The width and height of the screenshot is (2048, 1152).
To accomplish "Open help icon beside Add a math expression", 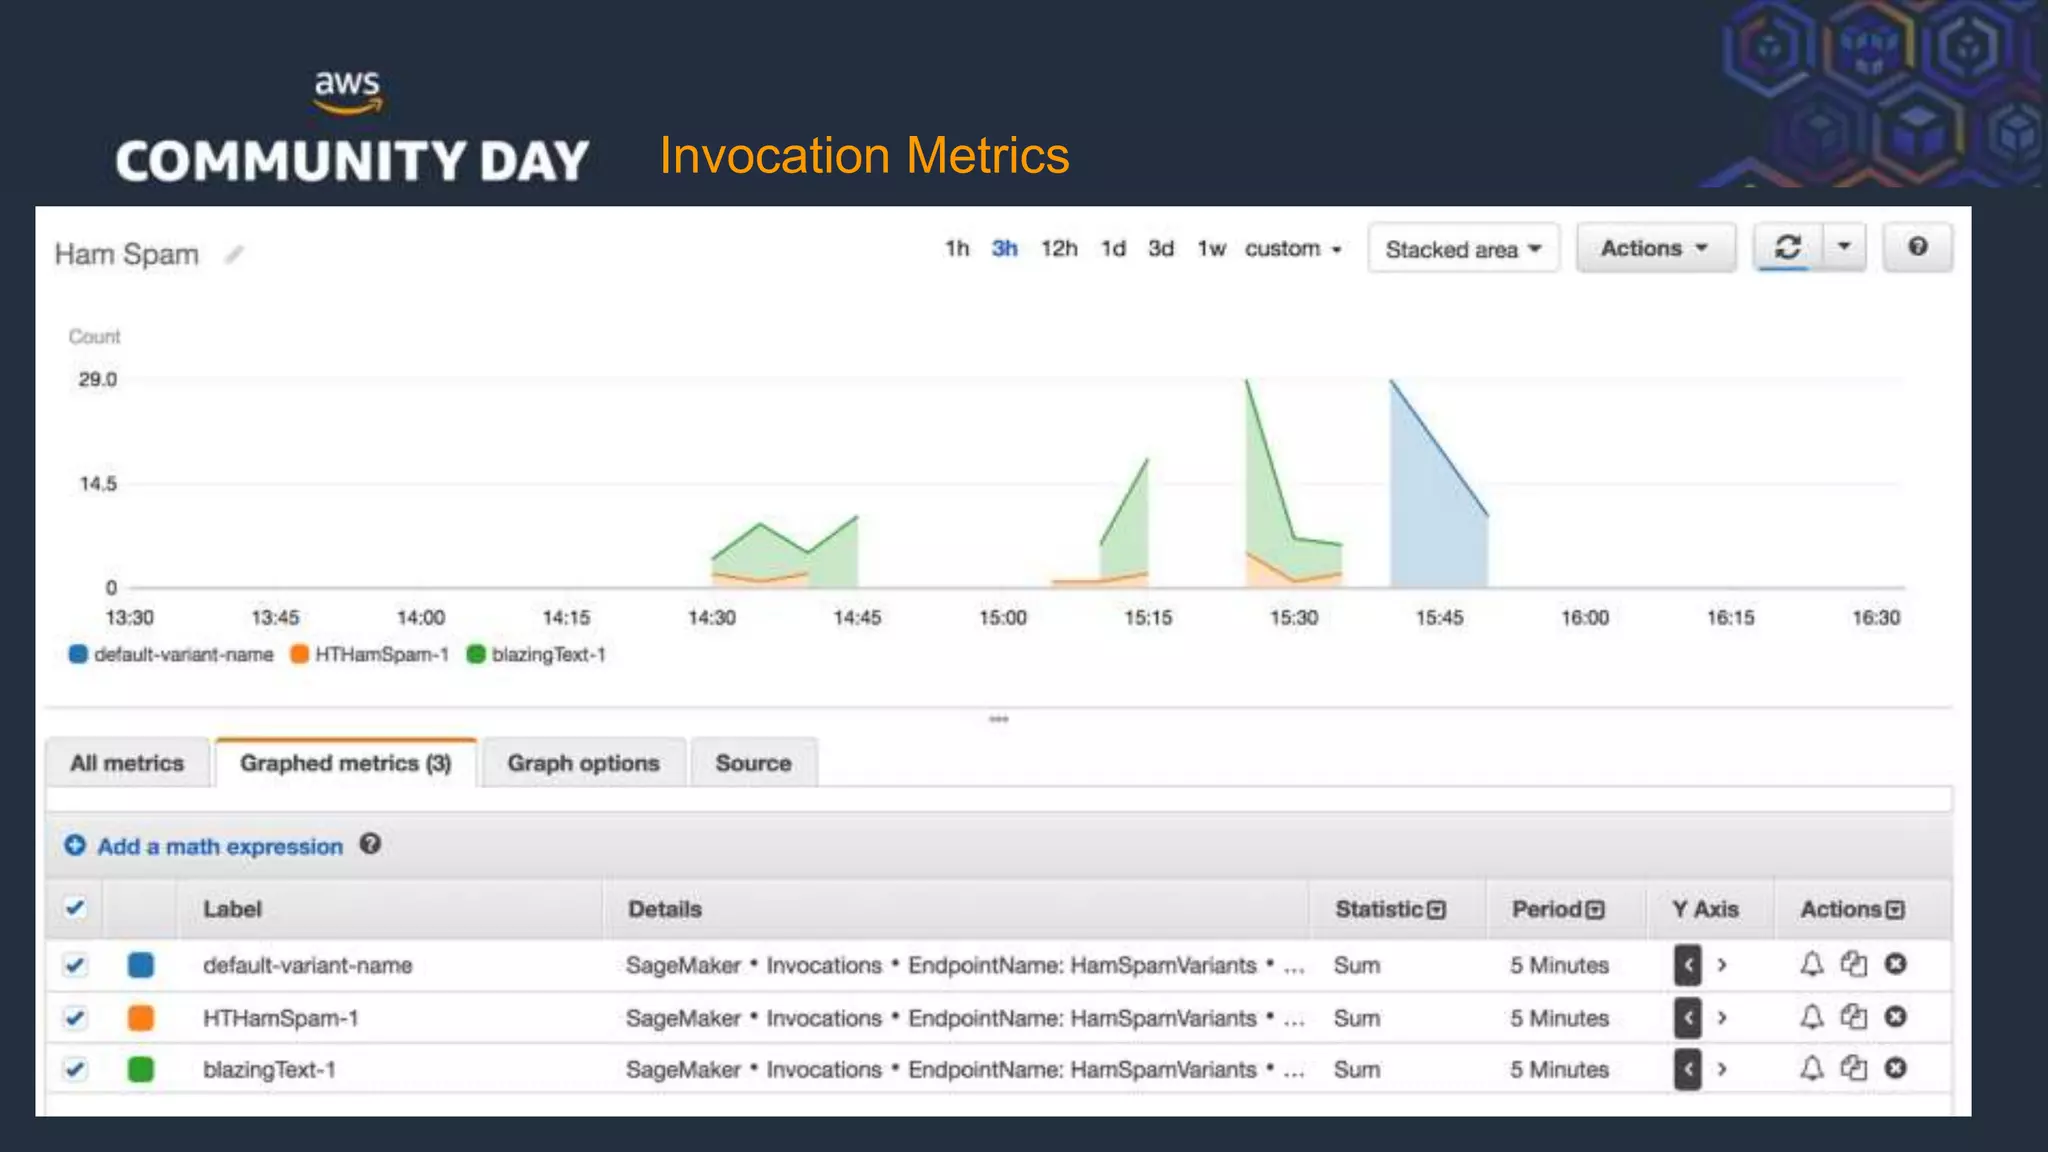I will 370,845.
